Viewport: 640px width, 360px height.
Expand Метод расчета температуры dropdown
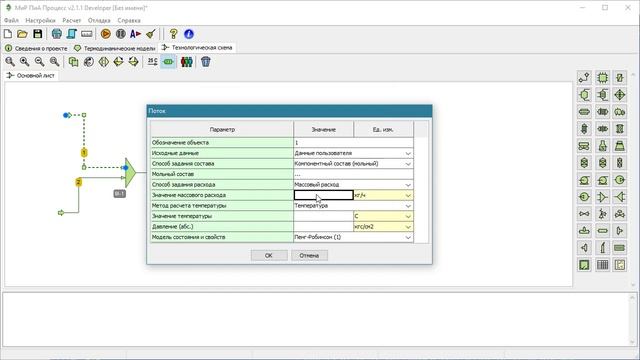pyautogui.click(x=408, y=206)
